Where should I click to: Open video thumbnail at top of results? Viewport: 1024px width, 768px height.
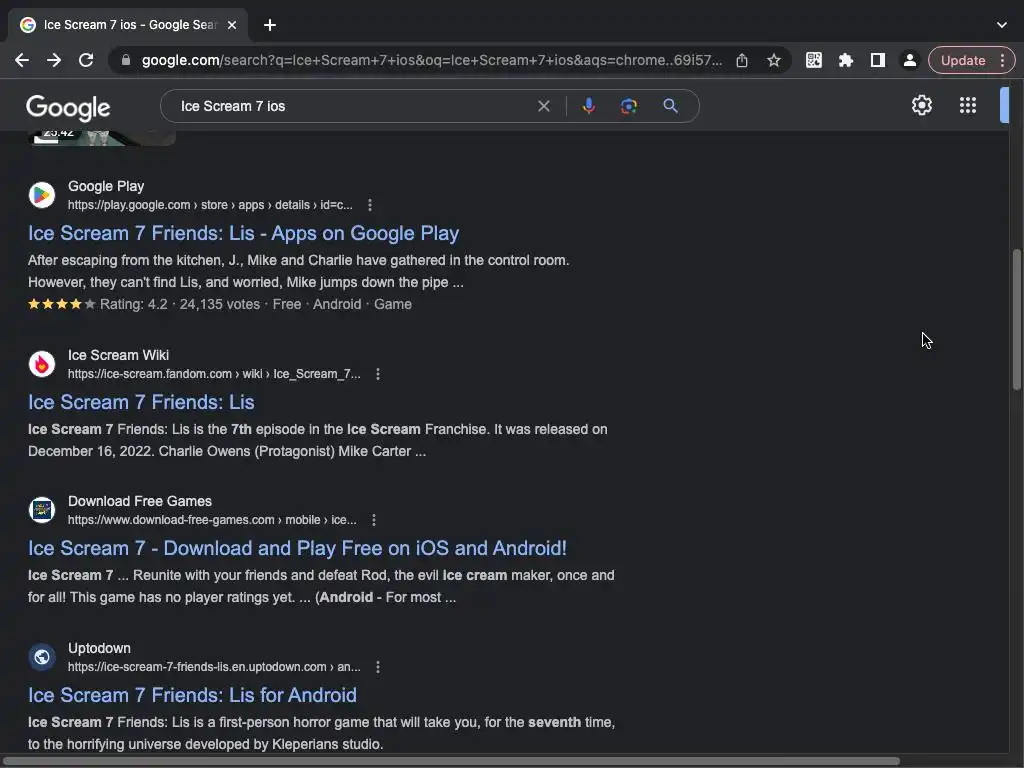click(x=102, y=137)
